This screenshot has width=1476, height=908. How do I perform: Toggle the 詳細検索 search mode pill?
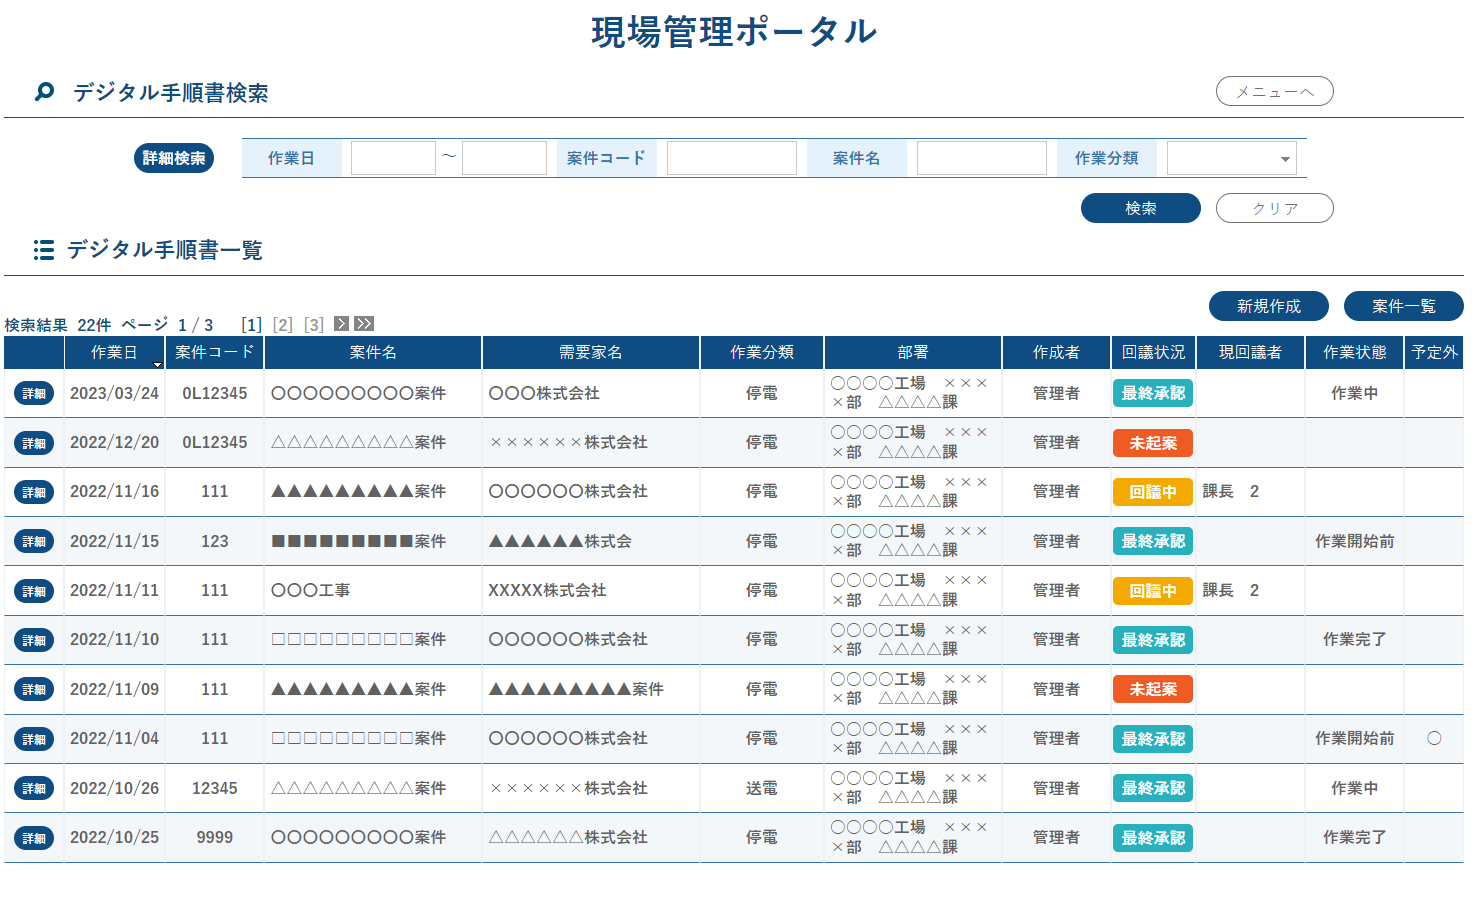click(x=174, y=158)
